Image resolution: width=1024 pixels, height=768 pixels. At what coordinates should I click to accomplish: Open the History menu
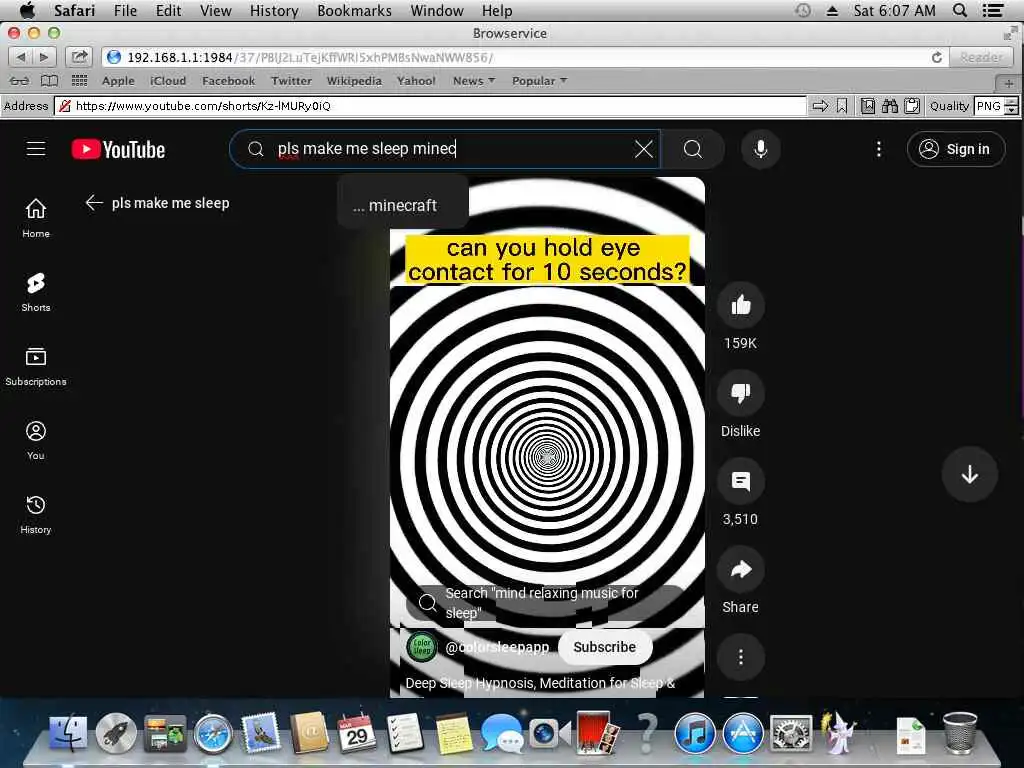point(274,10)
